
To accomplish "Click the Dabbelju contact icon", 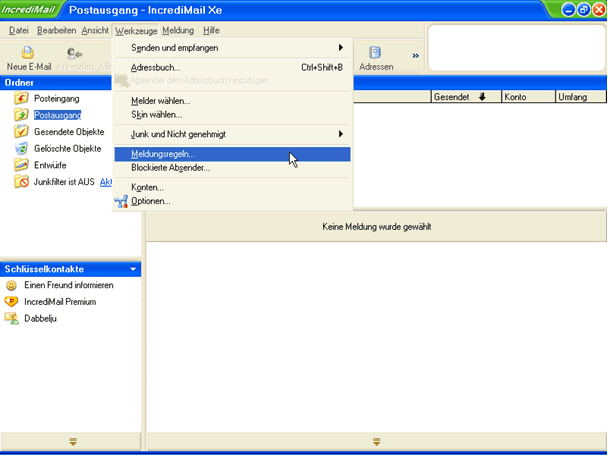I will (12, 318).
